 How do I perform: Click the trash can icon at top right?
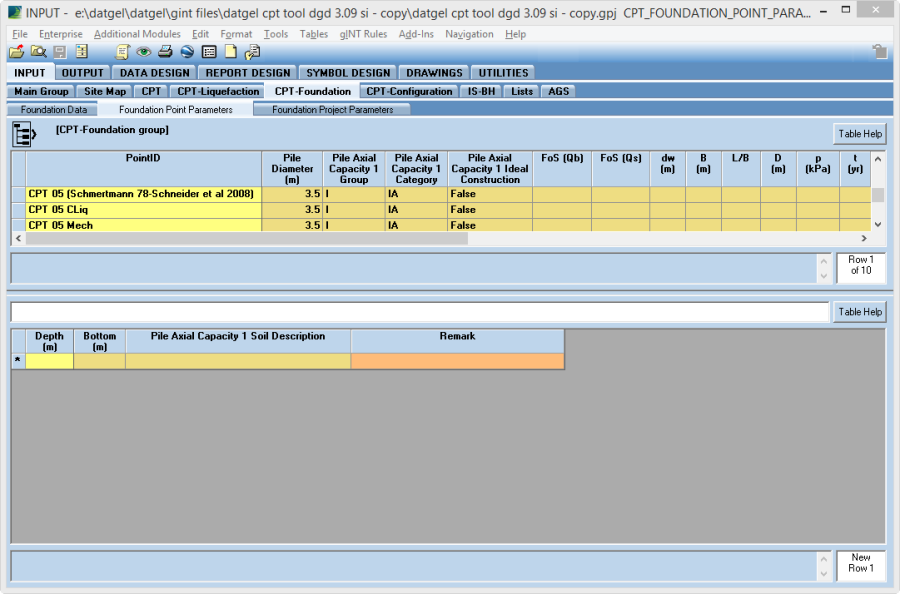[x=879, y=52]
